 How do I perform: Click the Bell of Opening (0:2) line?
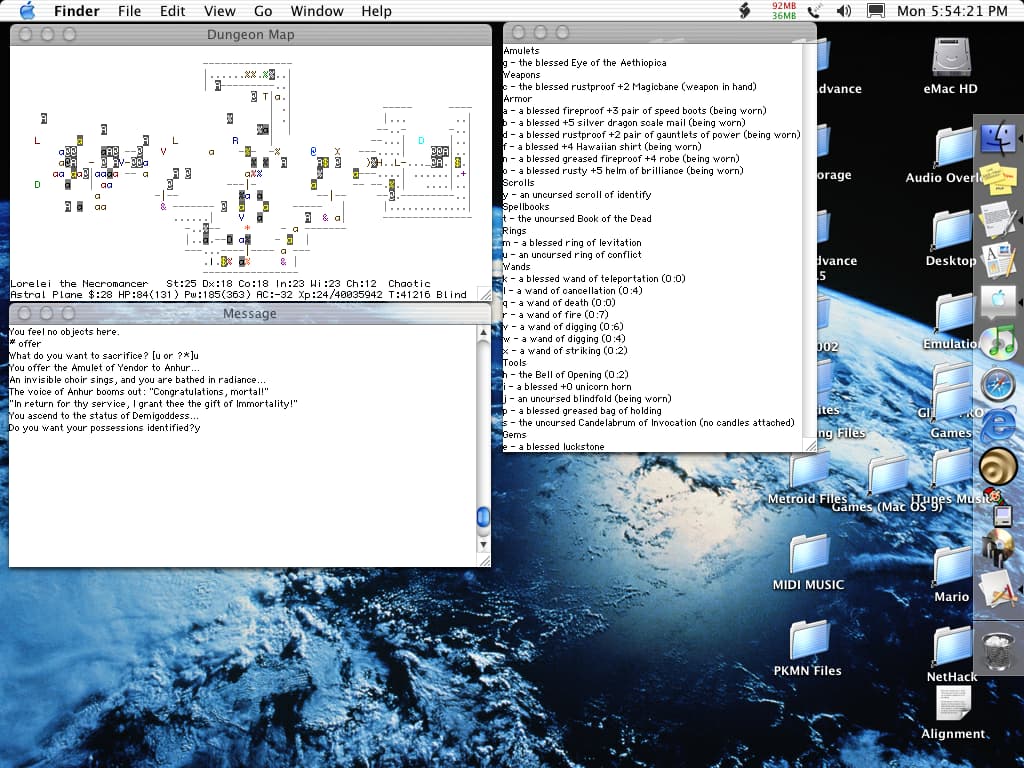pos(566,375)
